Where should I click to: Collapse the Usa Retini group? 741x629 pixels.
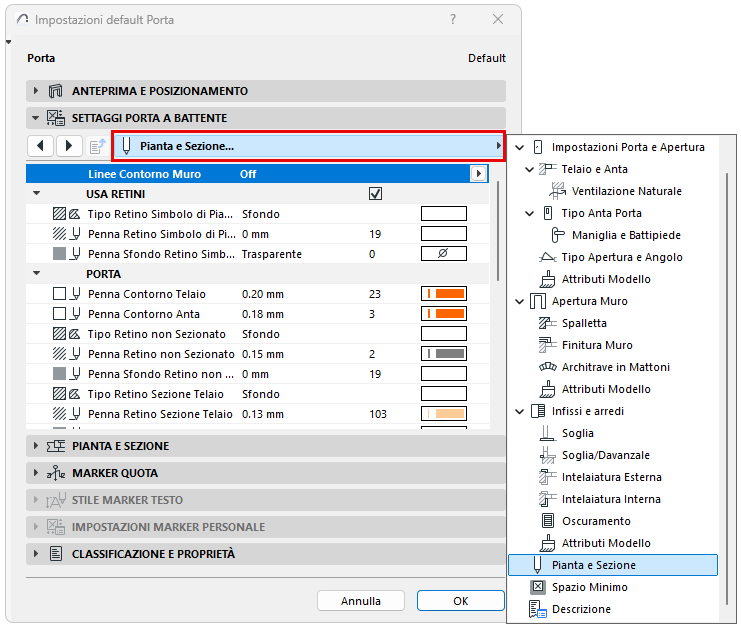click(36, 193)
